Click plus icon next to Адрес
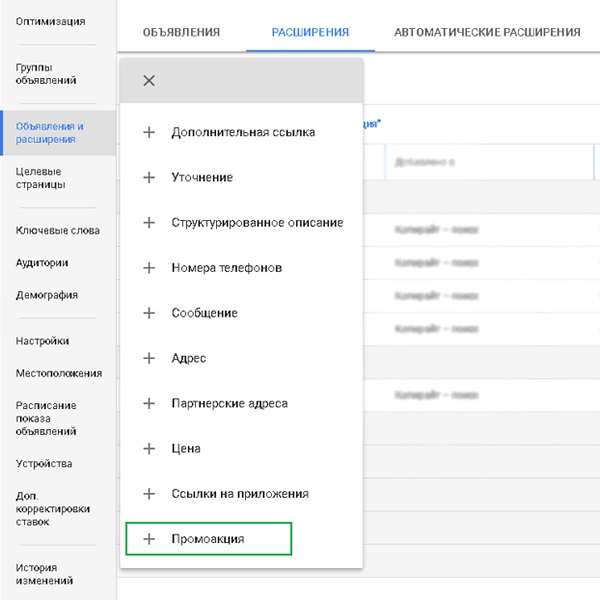Viewport: 600px width, 600px height. tap(149, 358)
